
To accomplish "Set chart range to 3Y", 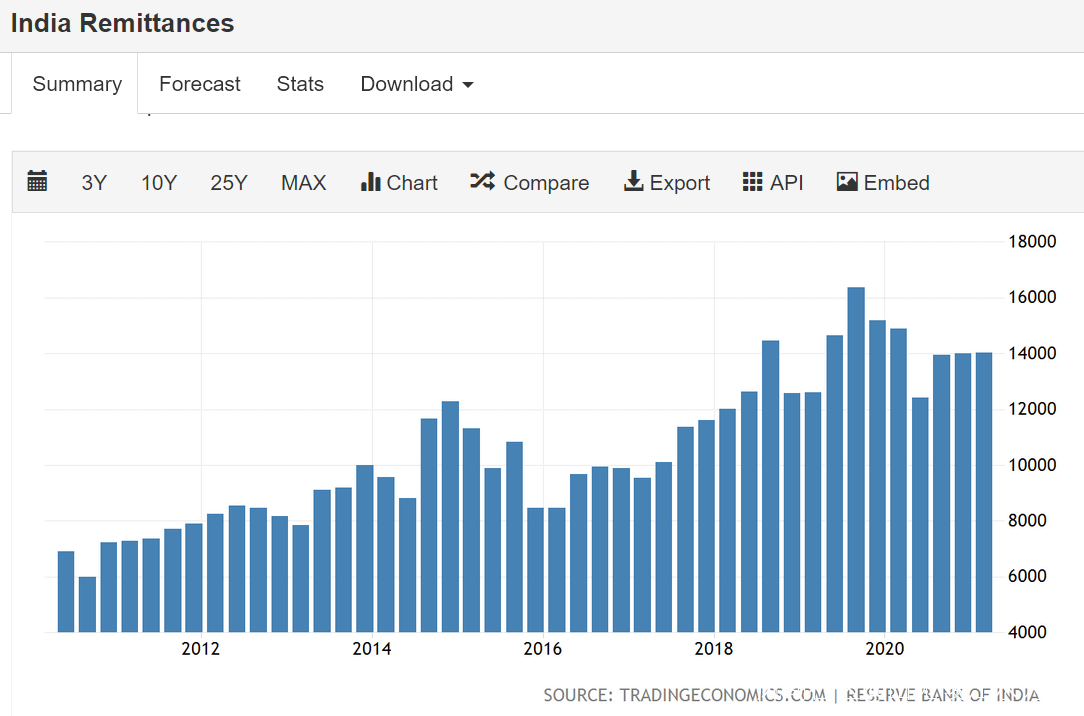I will (94, 183).
